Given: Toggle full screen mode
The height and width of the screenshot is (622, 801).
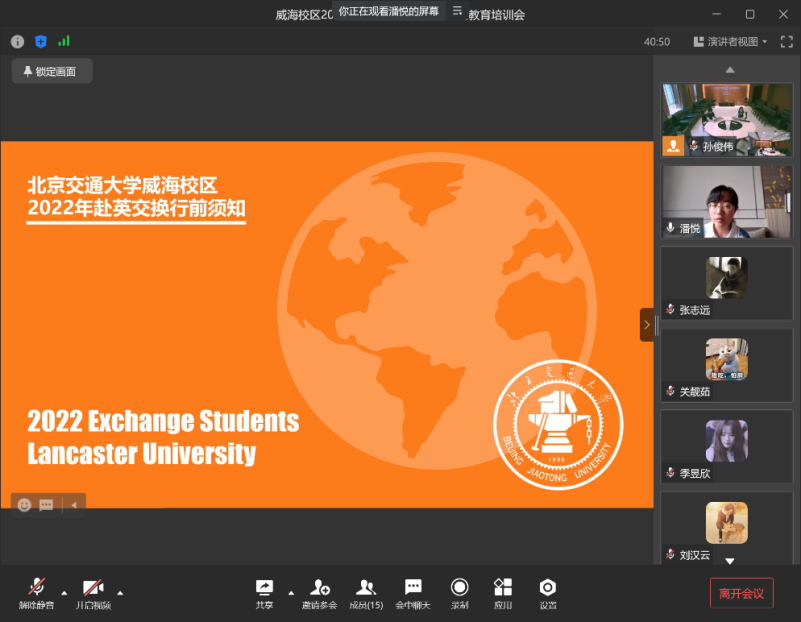Looking at the screenshot, I should [786, 42].
